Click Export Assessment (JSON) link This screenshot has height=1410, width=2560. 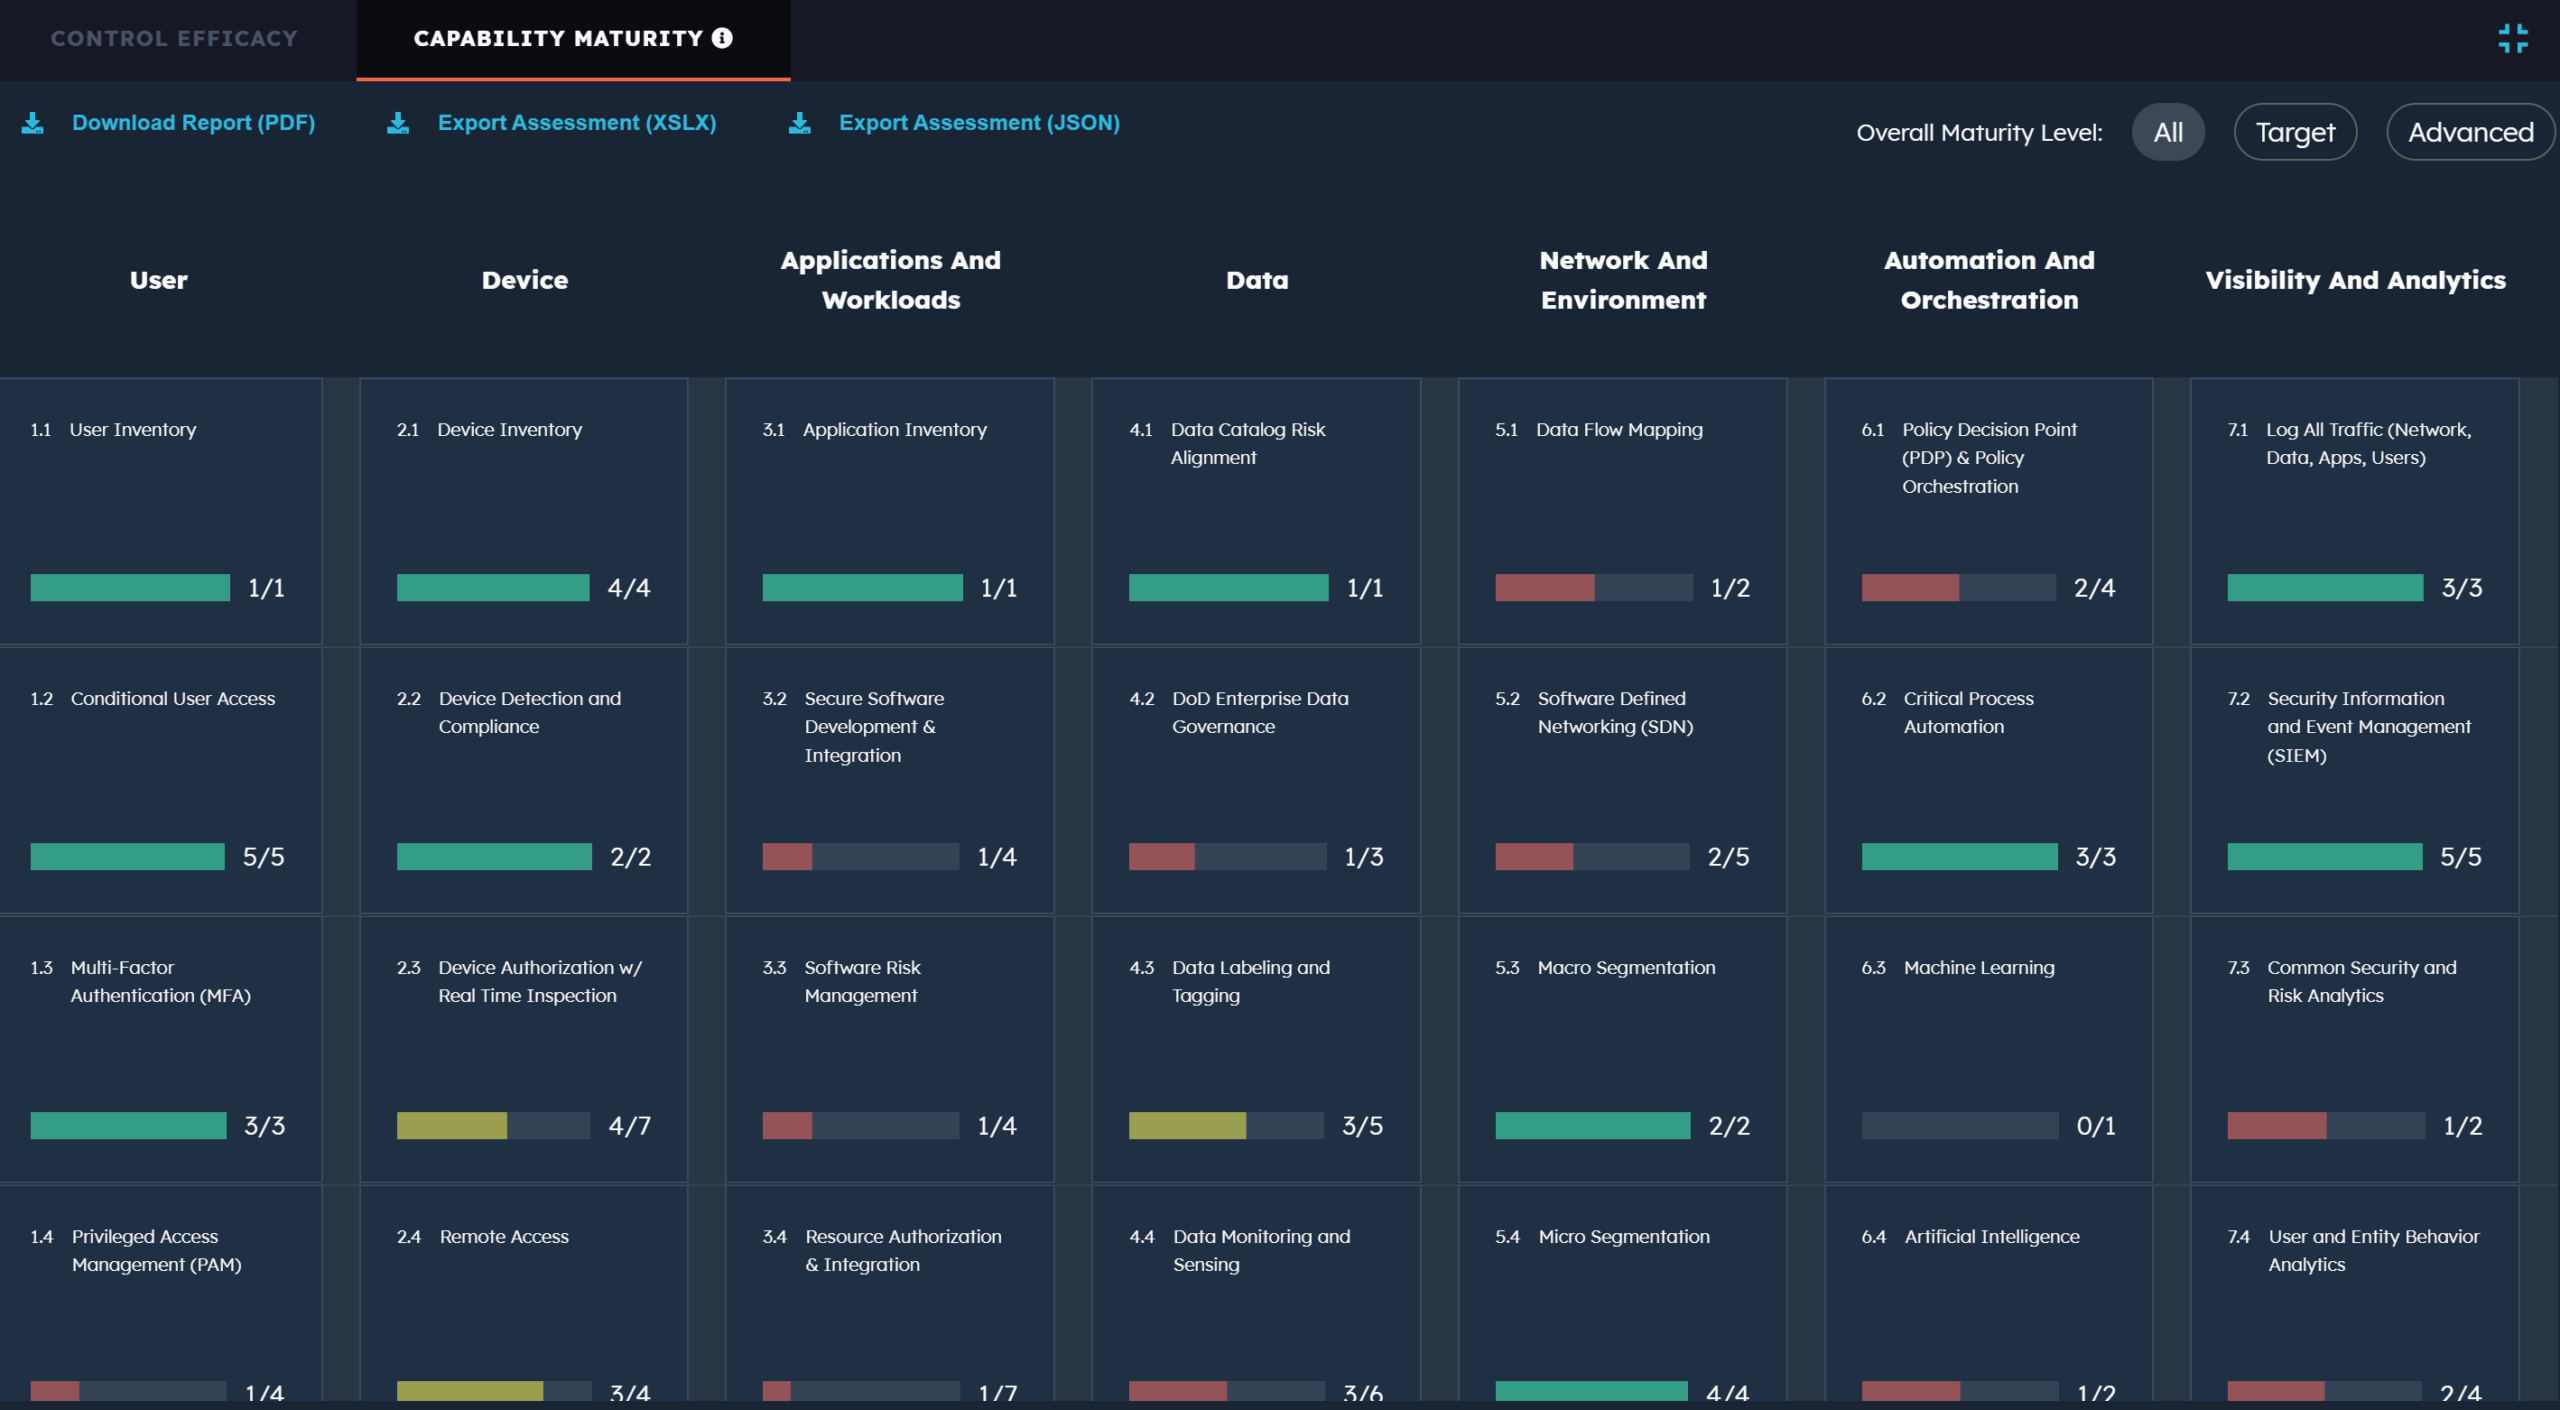pos(979,123)
